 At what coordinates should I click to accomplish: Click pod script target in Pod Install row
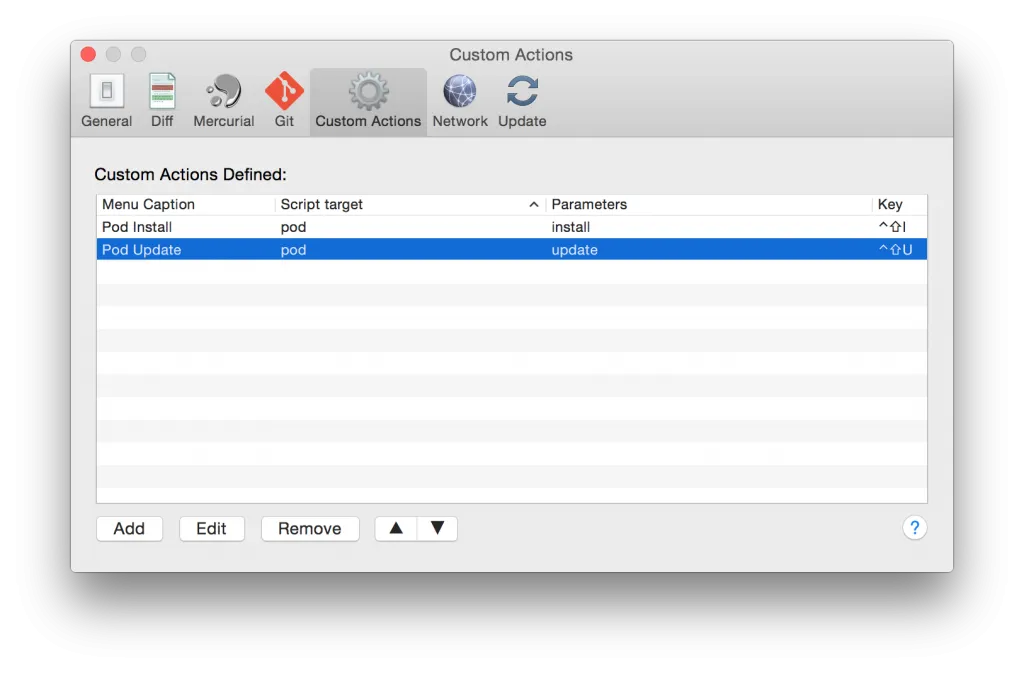tap(293, 227)
